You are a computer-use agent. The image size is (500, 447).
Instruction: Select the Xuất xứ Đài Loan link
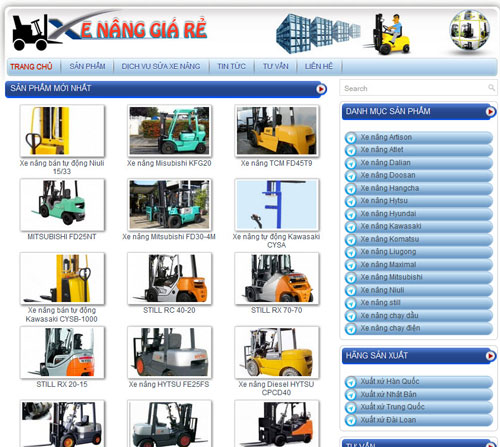388,420
